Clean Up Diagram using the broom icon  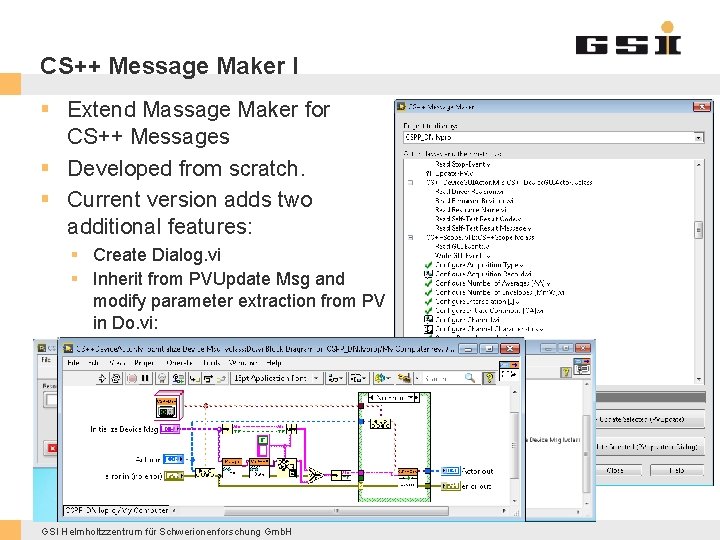tap(404, 378)
